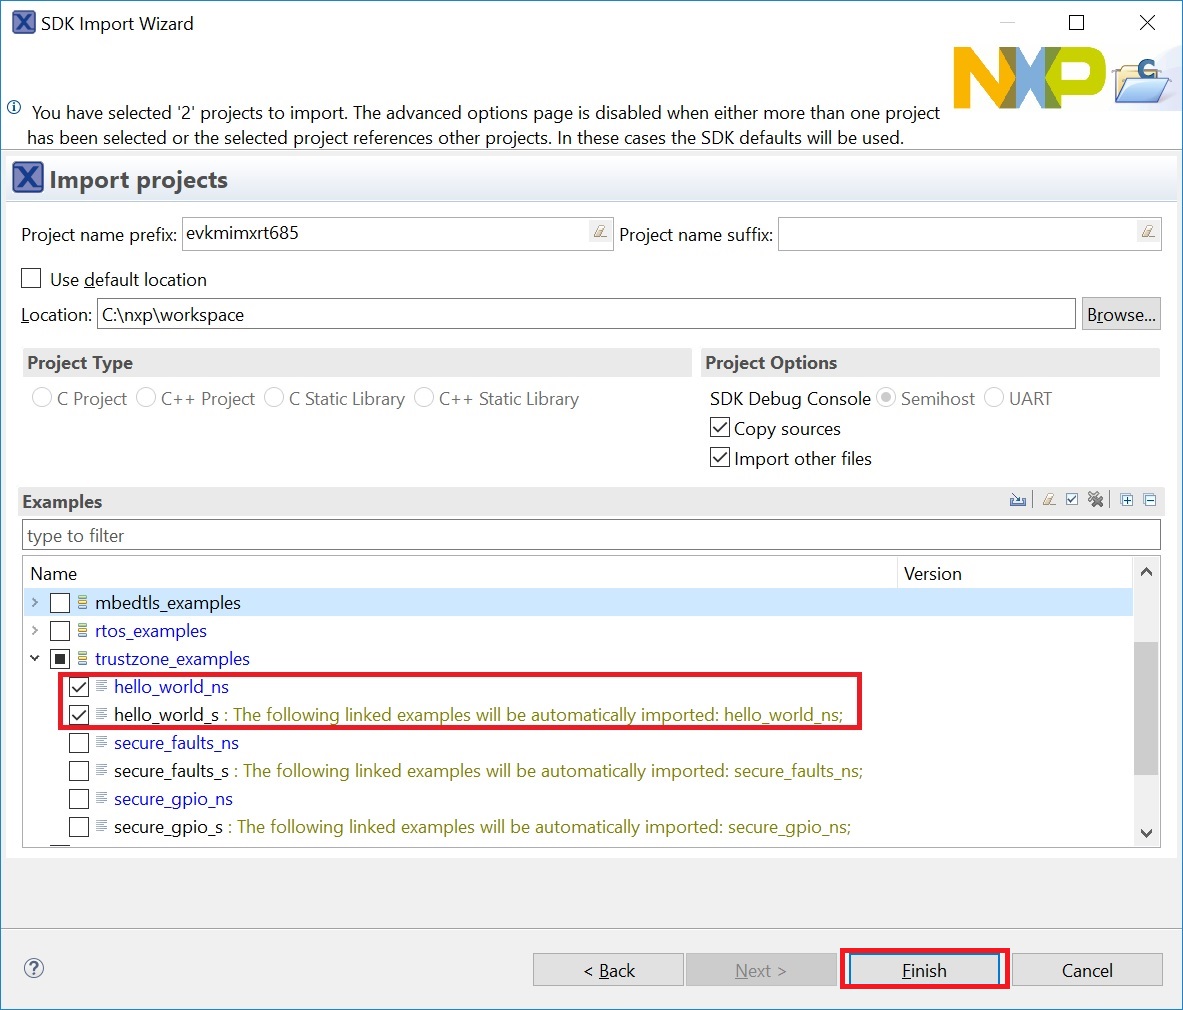Viewport: 1183px width, 1010px height.
Task: Uncheck the Copy sources option
Action: [x=720, y=428]
